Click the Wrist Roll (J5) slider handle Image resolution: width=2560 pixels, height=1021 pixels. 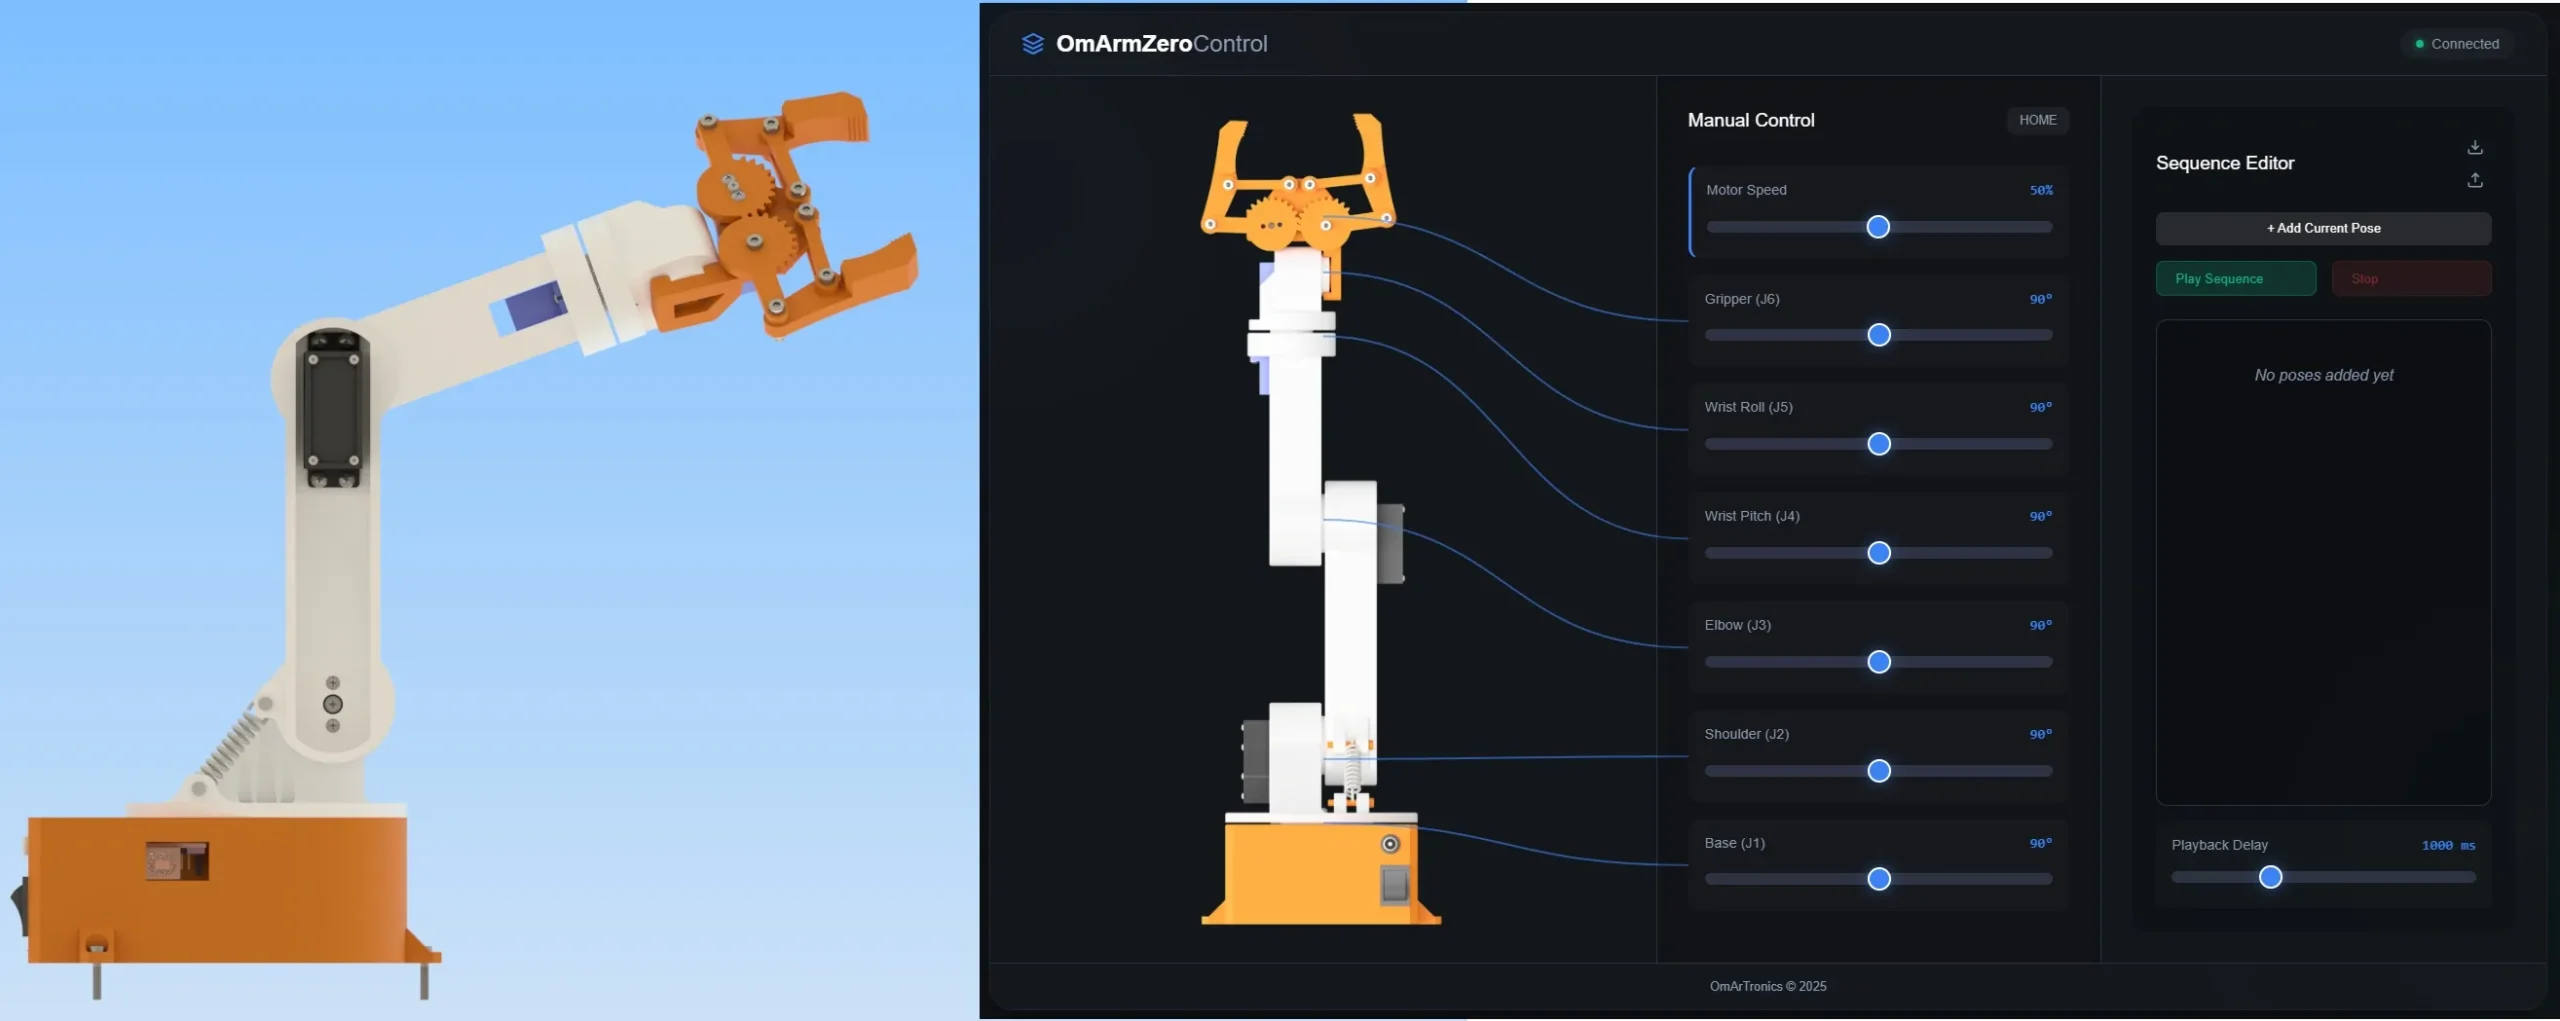click(x=1880, y=444)
